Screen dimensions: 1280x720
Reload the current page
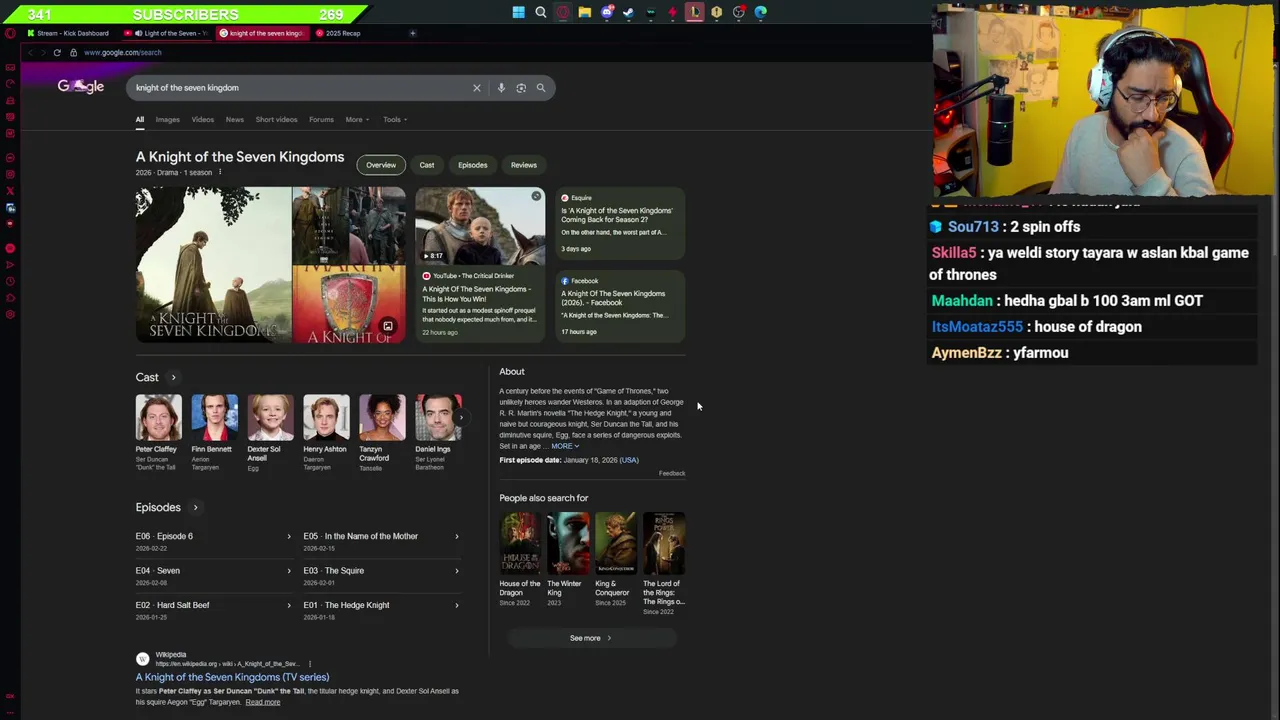57,52
